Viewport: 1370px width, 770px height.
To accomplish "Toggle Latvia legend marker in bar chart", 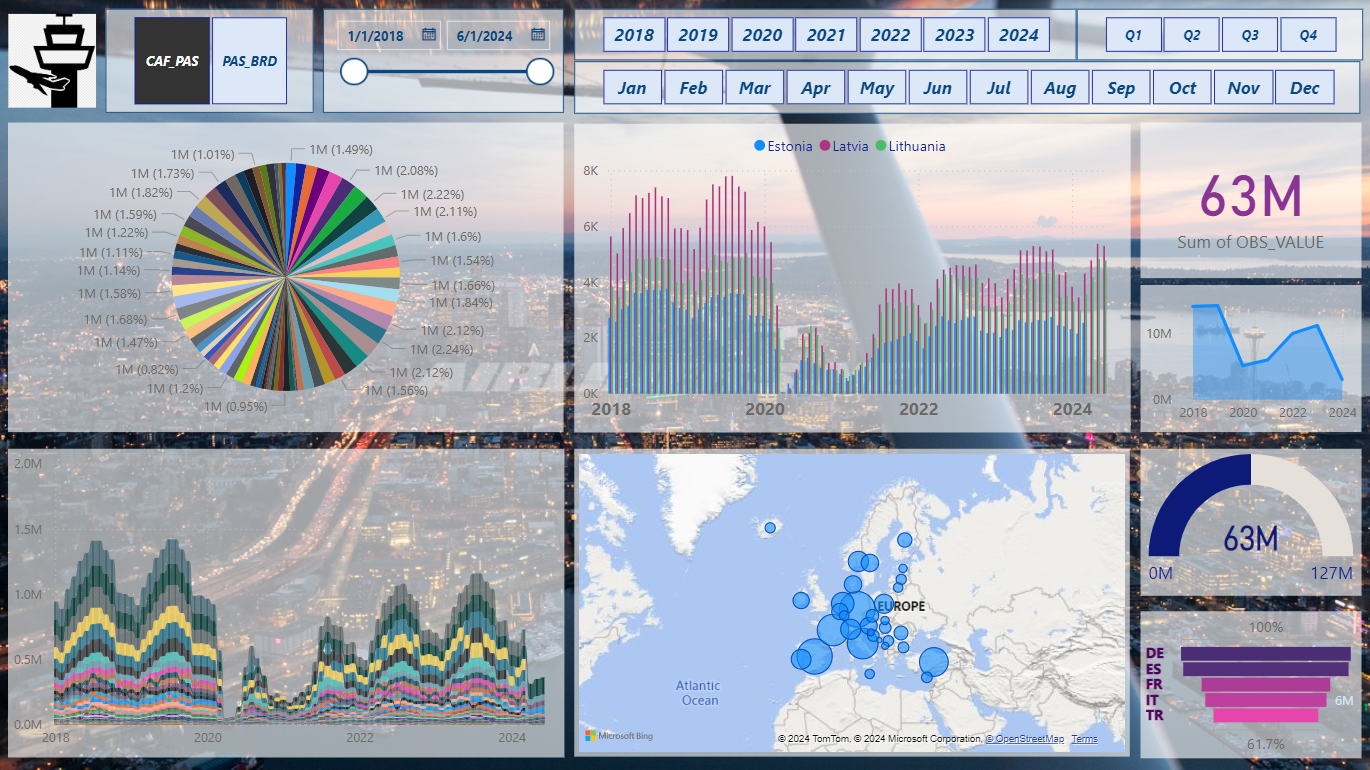I will click(826, 146).
